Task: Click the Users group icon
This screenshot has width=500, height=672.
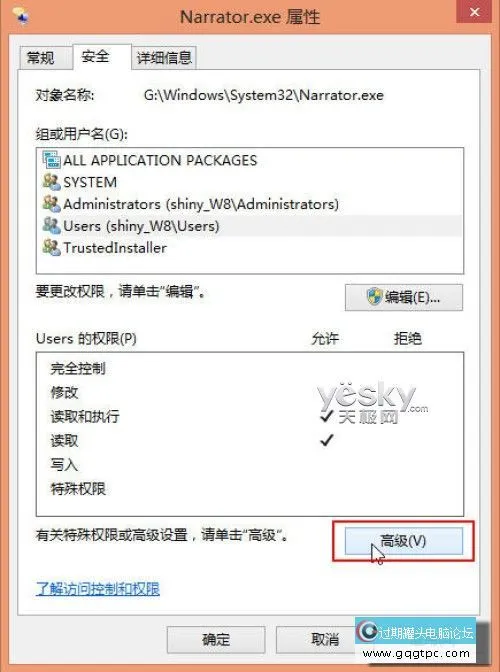Action: (51, 225)
